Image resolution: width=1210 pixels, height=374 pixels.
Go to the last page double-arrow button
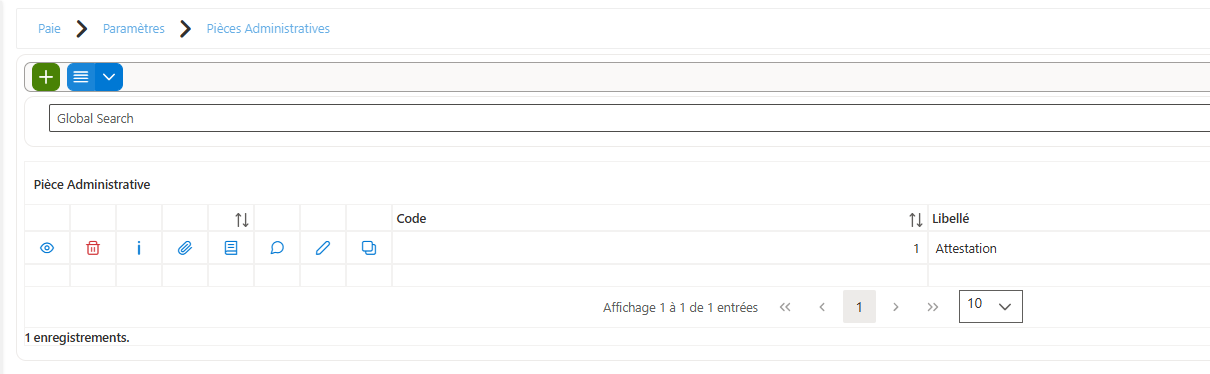(933, 307)
